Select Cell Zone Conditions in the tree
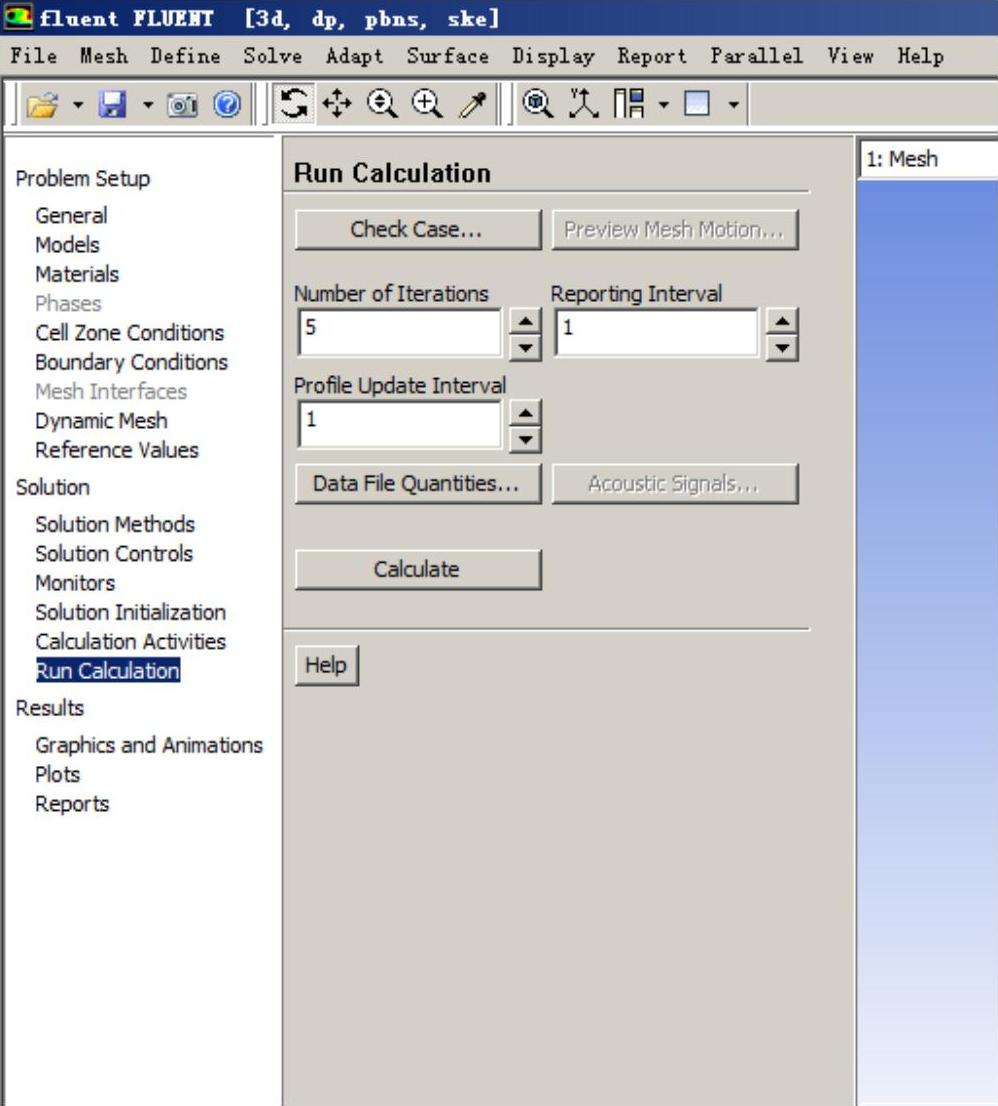Screen dimensions: 998x1106 click(x=130, y=332)
